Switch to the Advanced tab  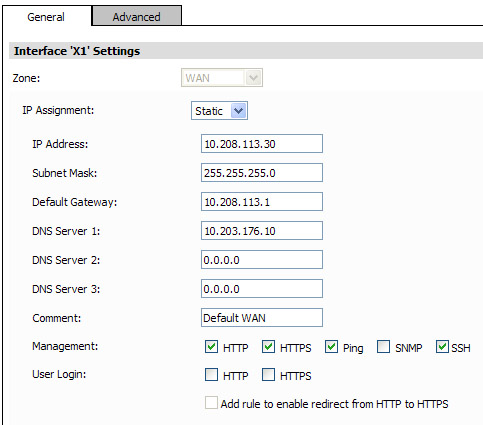coord(137,16)
